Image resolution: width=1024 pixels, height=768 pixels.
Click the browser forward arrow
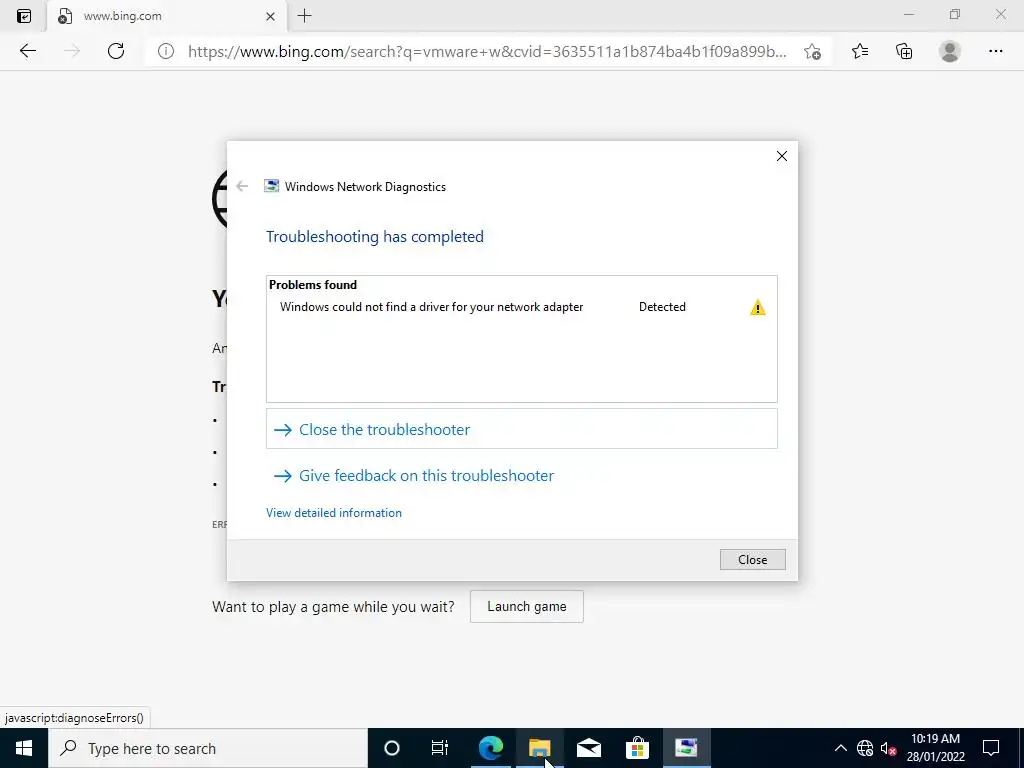tap(72, 51)
